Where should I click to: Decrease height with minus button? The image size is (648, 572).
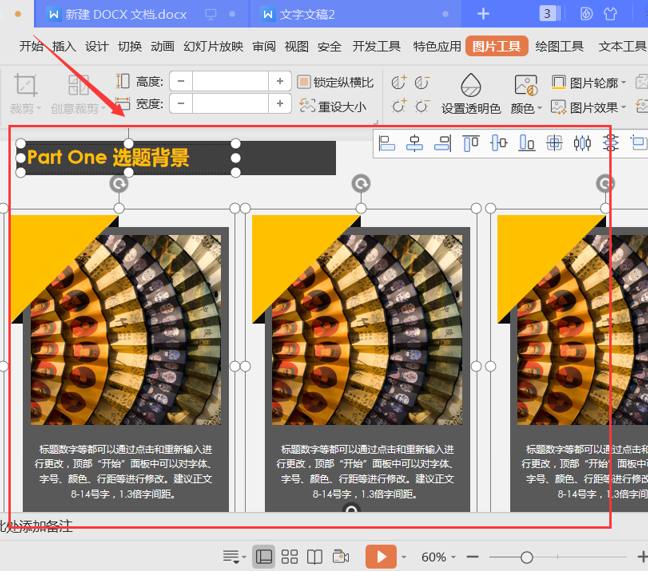coord(181,81)
